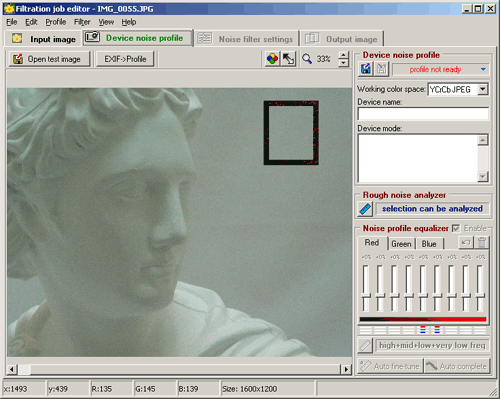This screenshot has width=500, height=399.
Task: Click the RGB channel colors icon
Action: coord(272,59)
